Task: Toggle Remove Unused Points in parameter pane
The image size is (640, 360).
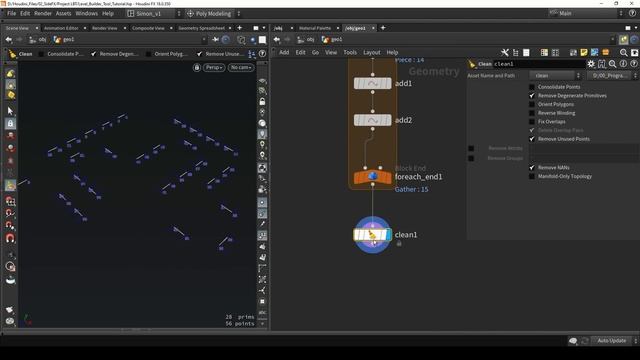Action: pyautogui.click(x=532, y=139)
